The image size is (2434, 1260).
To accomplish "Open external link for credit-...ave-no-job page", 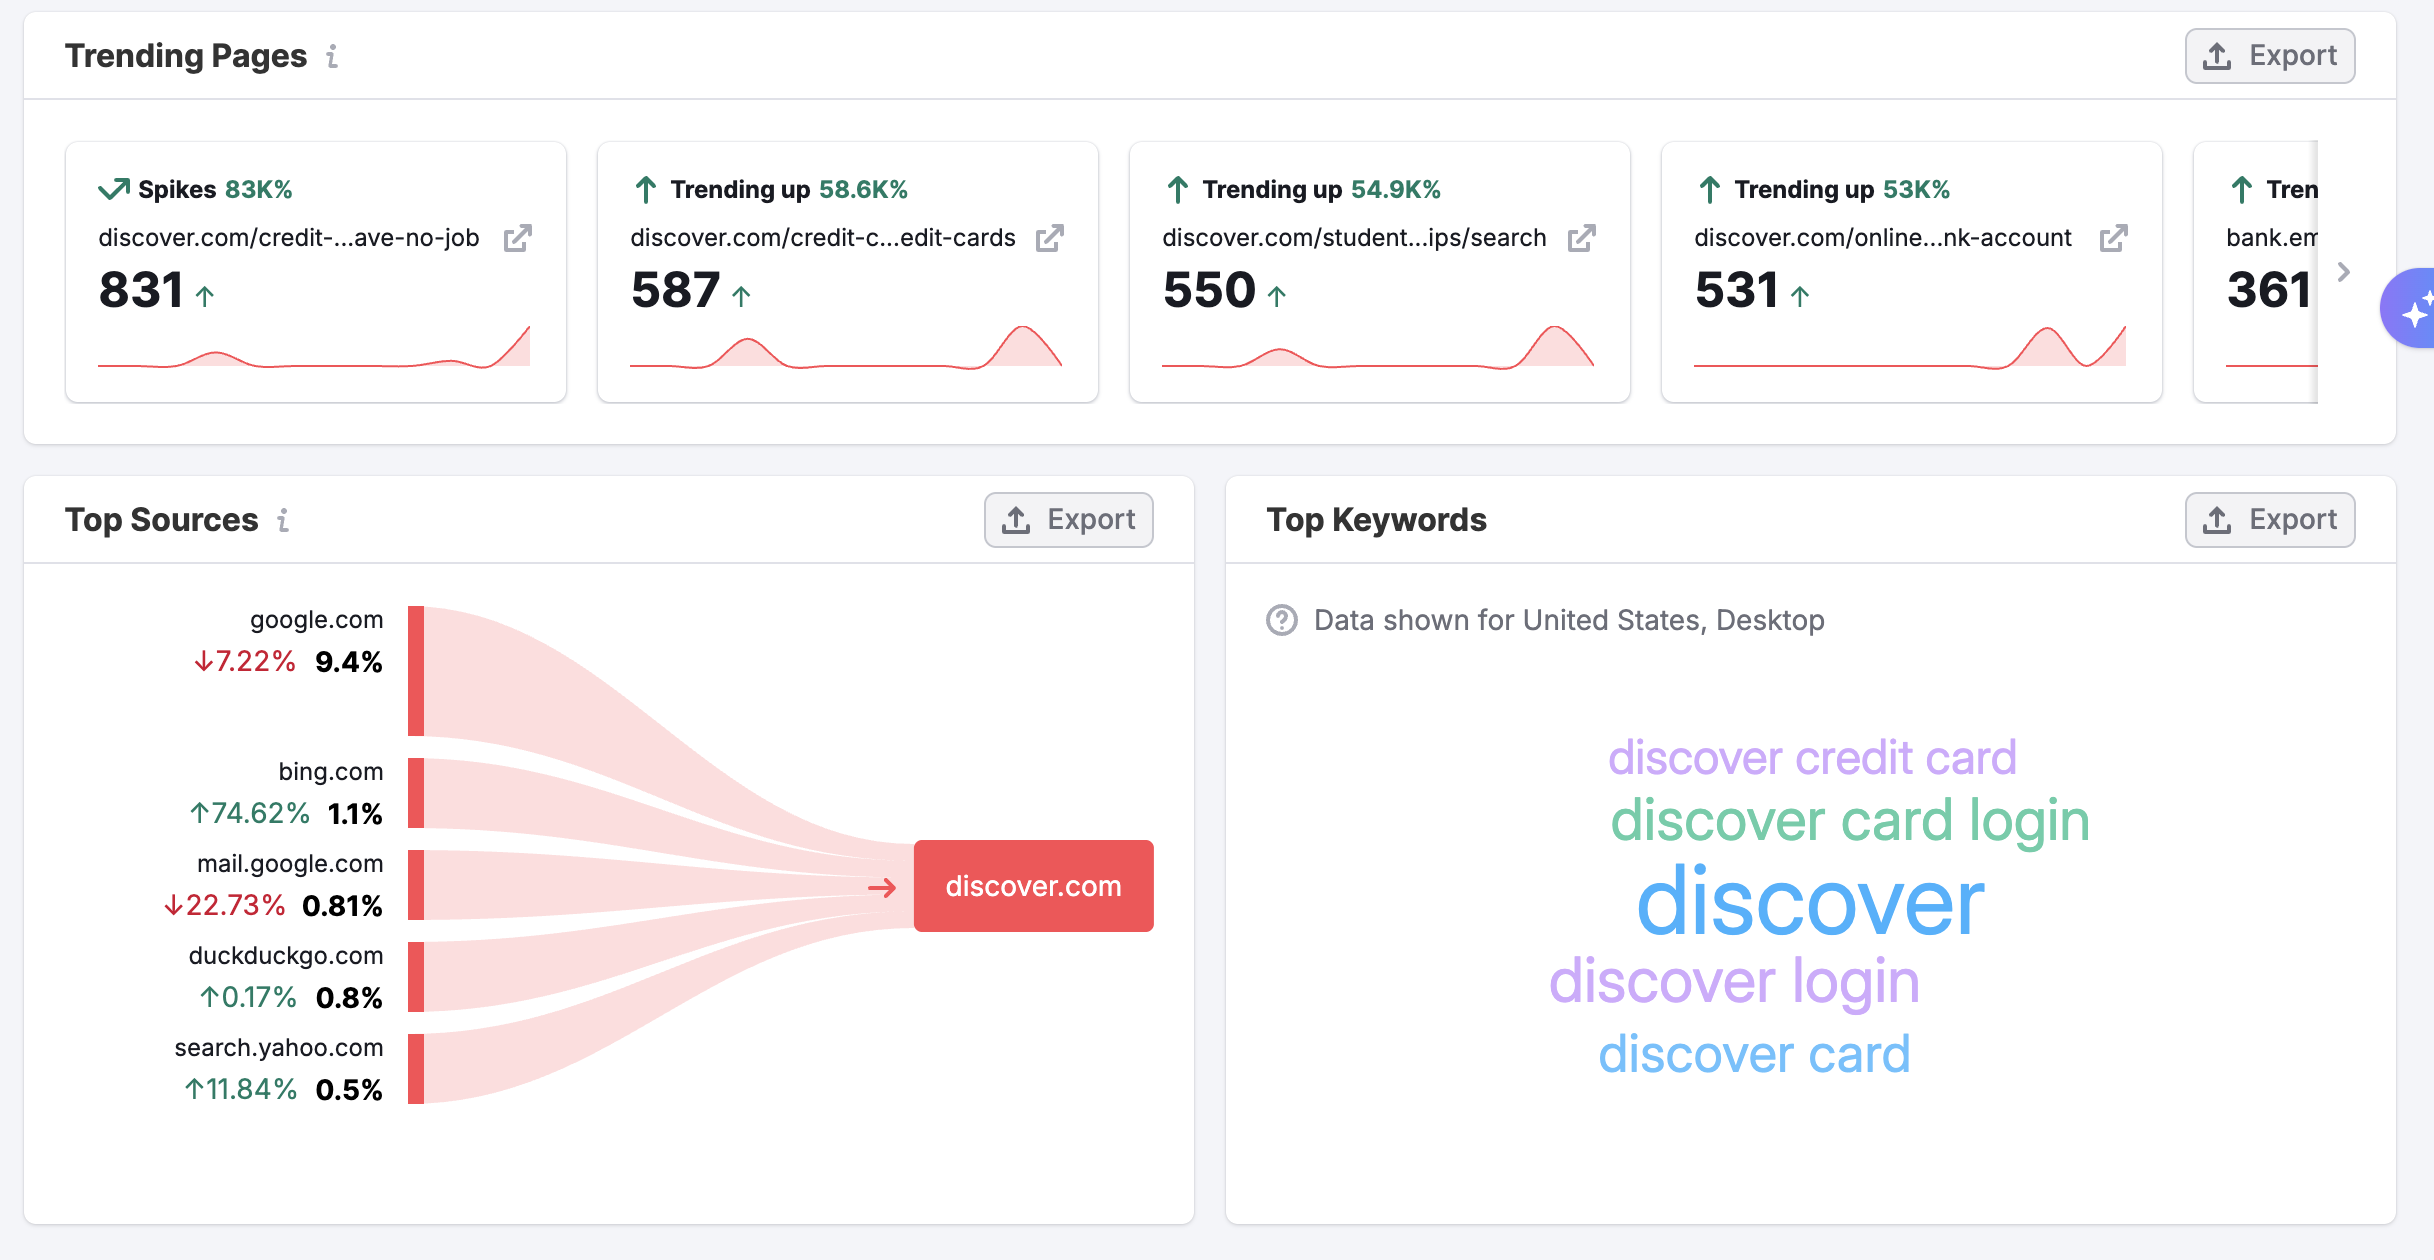I will 517,238.
